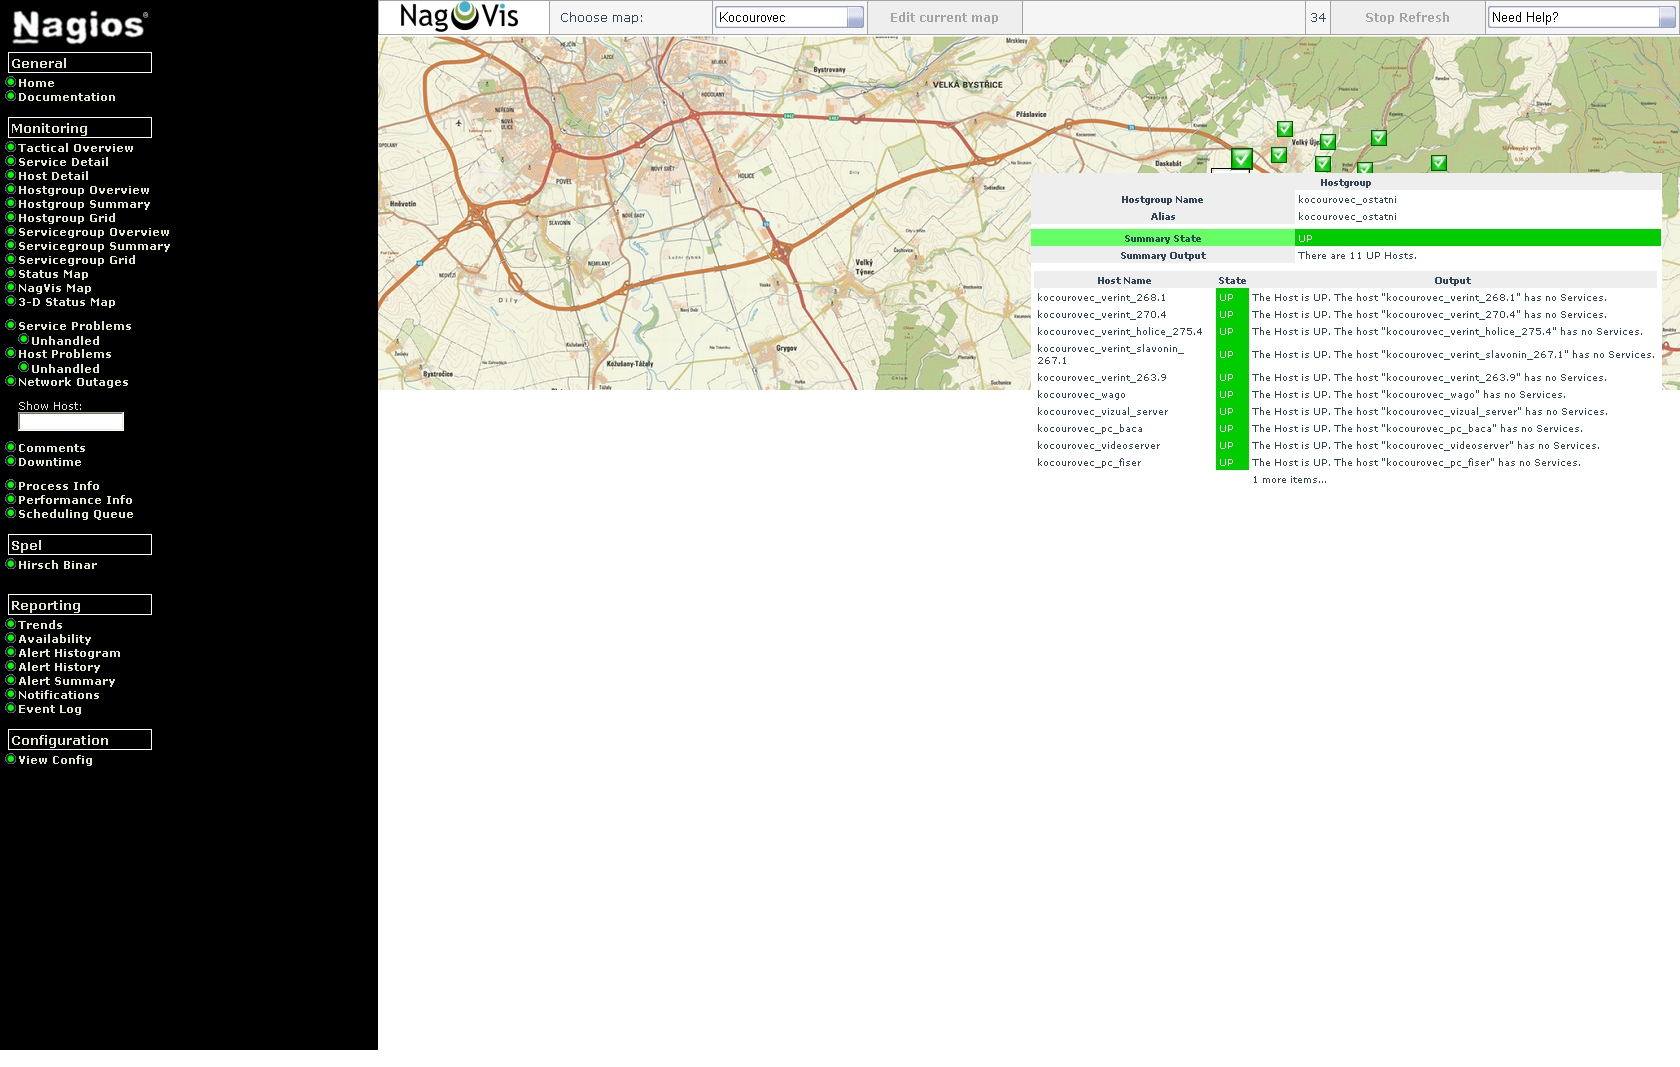Click the largest green hostgroup check icon

tap(1241, 158)
